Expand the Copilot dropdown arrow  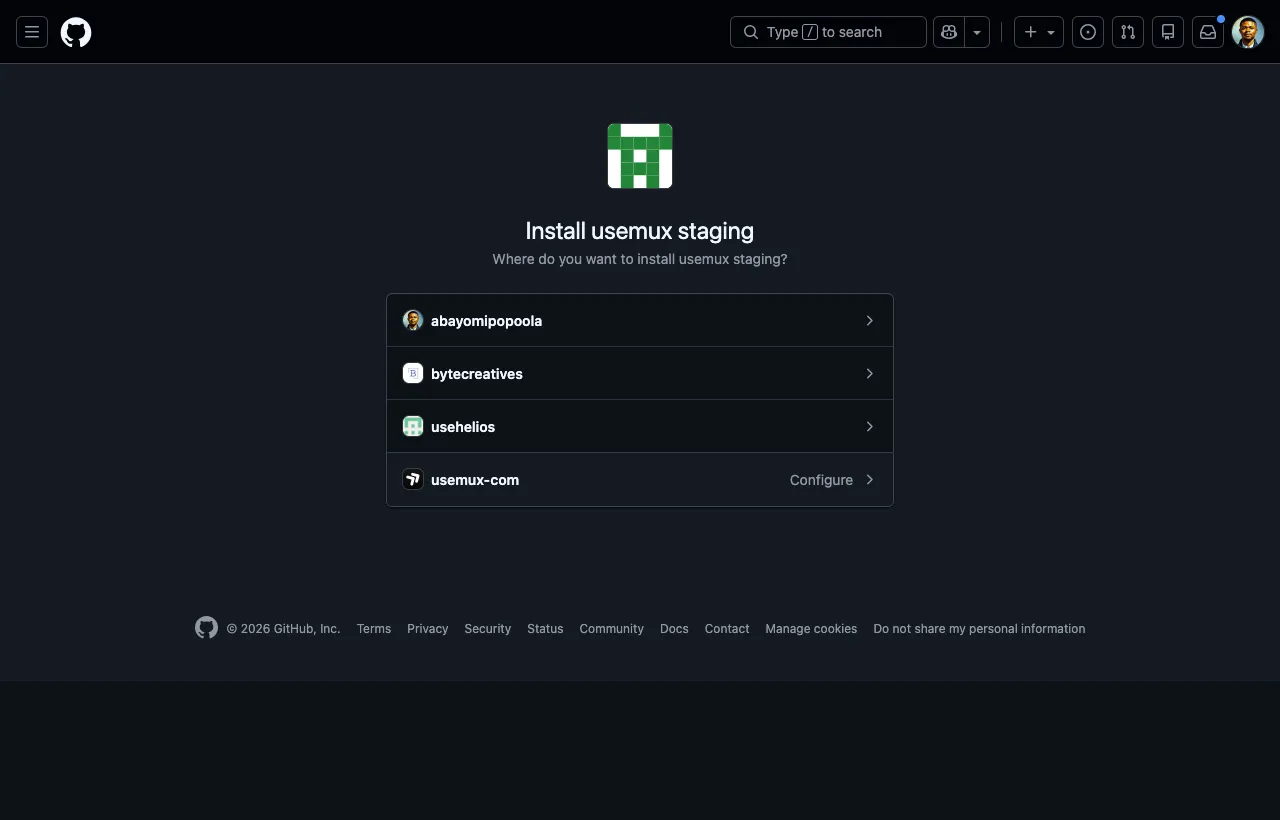tap(977, 32)
